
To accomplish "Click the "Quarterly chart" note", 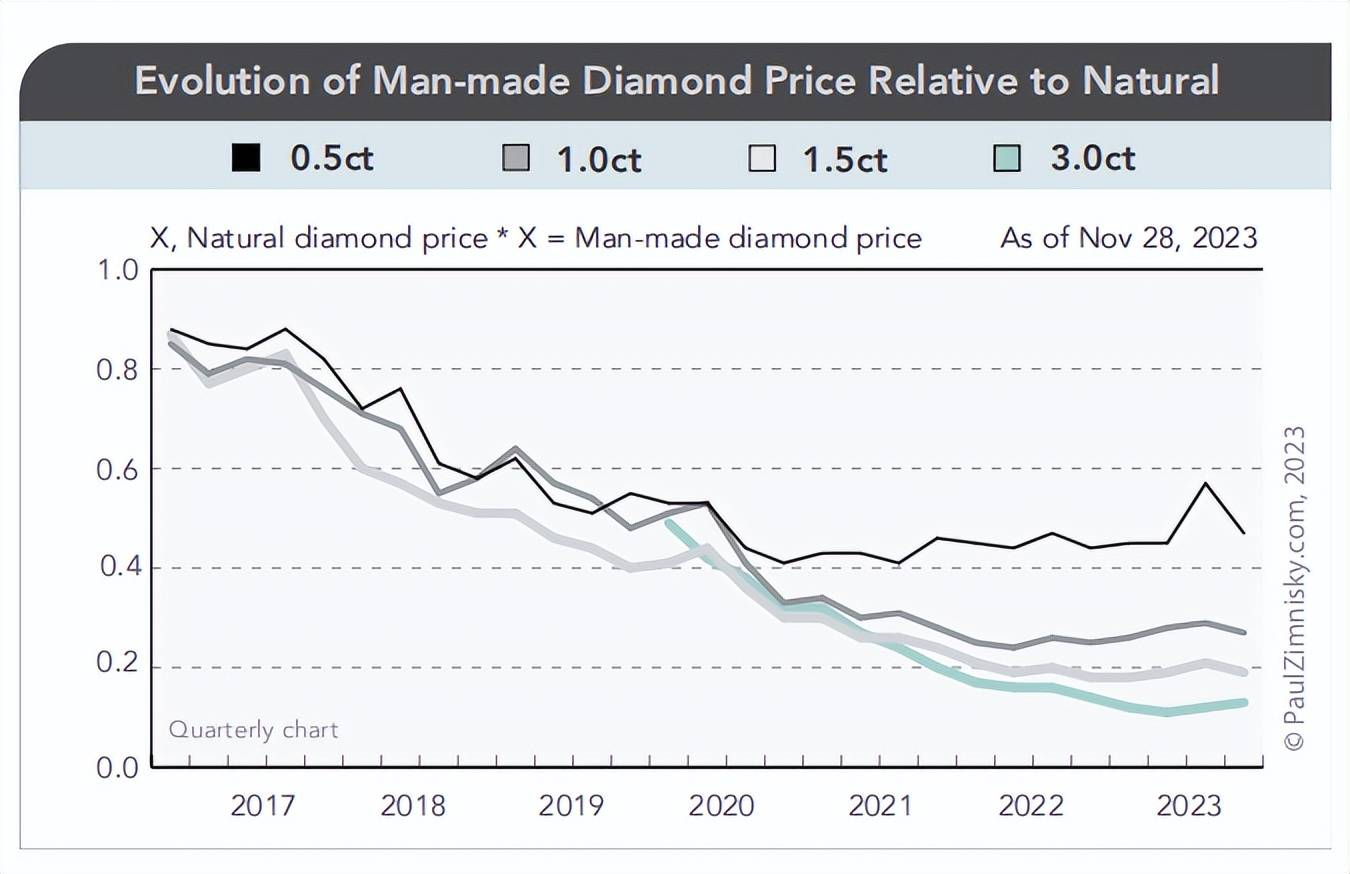I will coord(254,729).
